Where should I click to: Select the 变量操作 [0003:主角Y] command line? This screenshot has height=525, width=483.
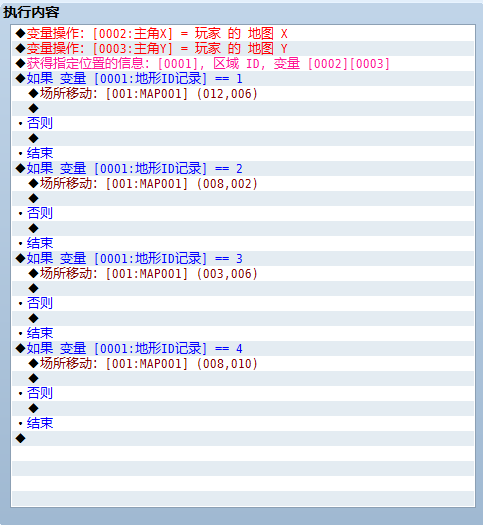coord(243,49)
